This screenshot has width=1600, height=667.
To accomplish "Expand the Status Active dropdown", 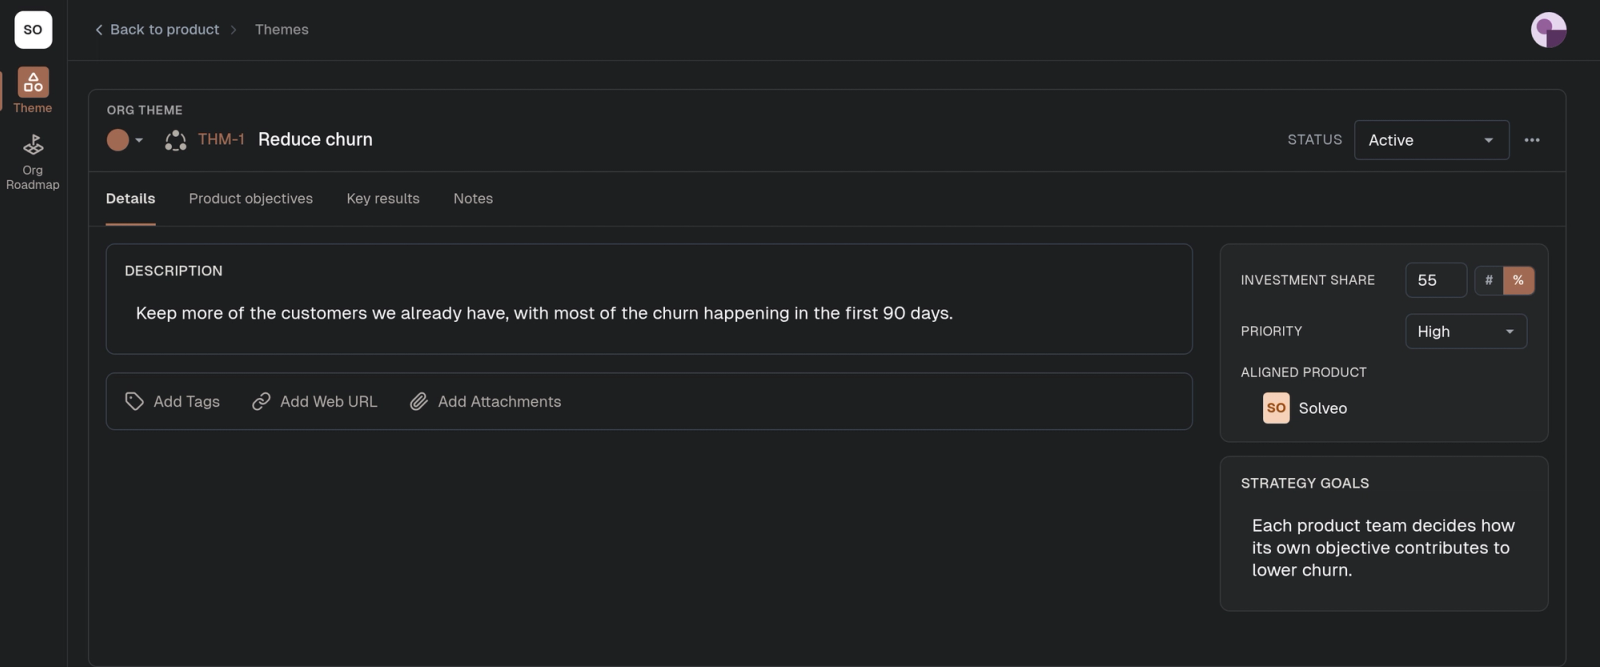I will [x=1431, y=140].
